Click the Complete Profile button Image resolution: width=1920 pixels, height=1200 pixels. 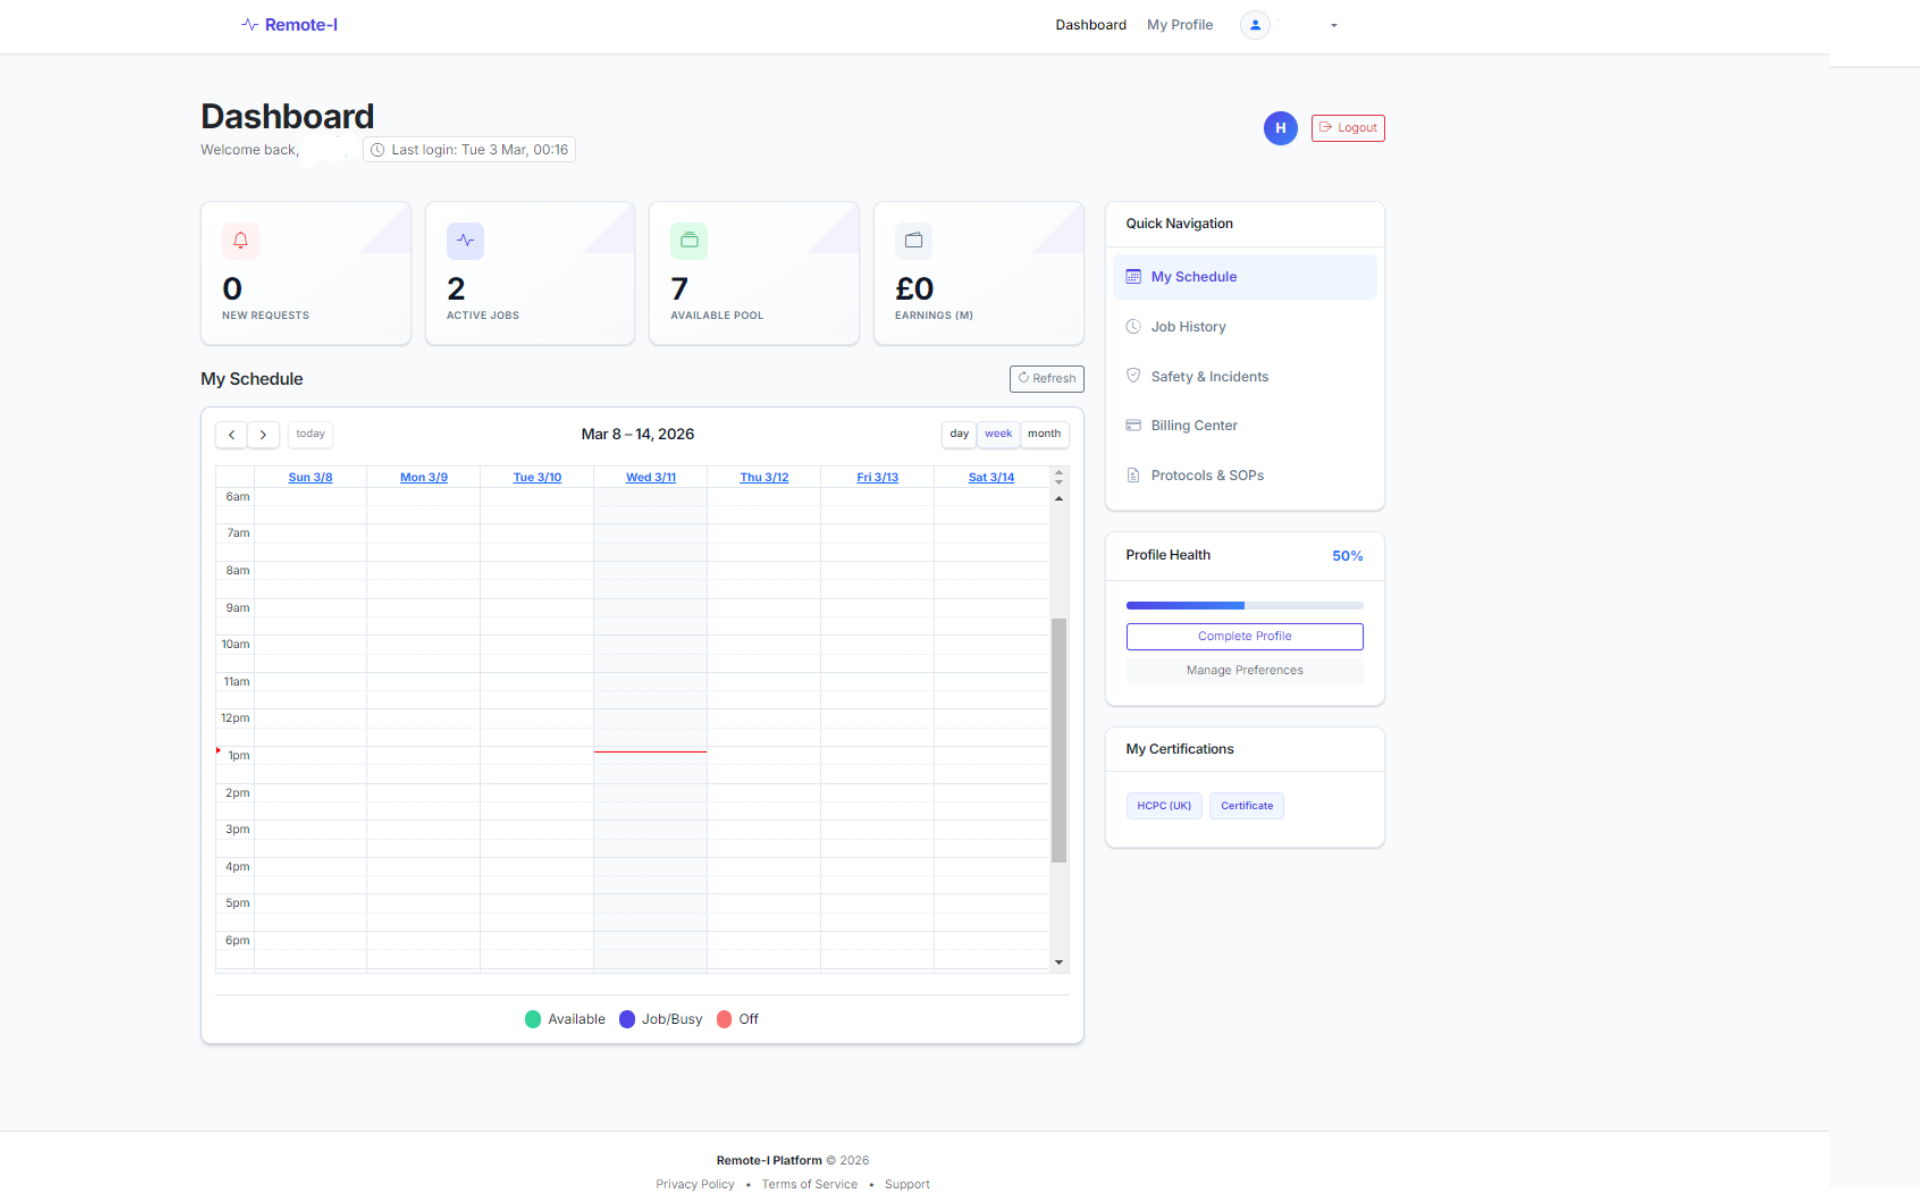click(x=1244, y=636)
